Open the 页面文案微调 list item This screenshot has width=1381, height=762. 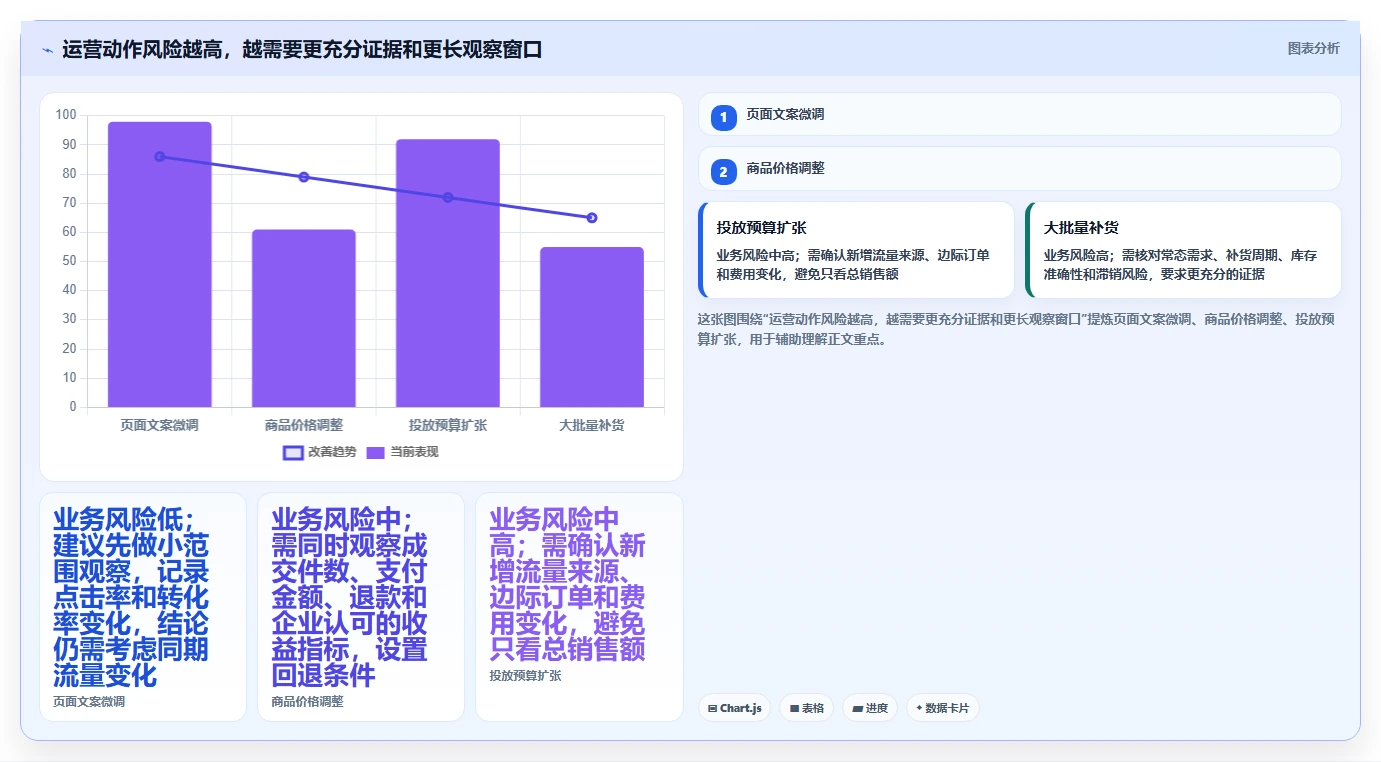tap(1019, 114)
